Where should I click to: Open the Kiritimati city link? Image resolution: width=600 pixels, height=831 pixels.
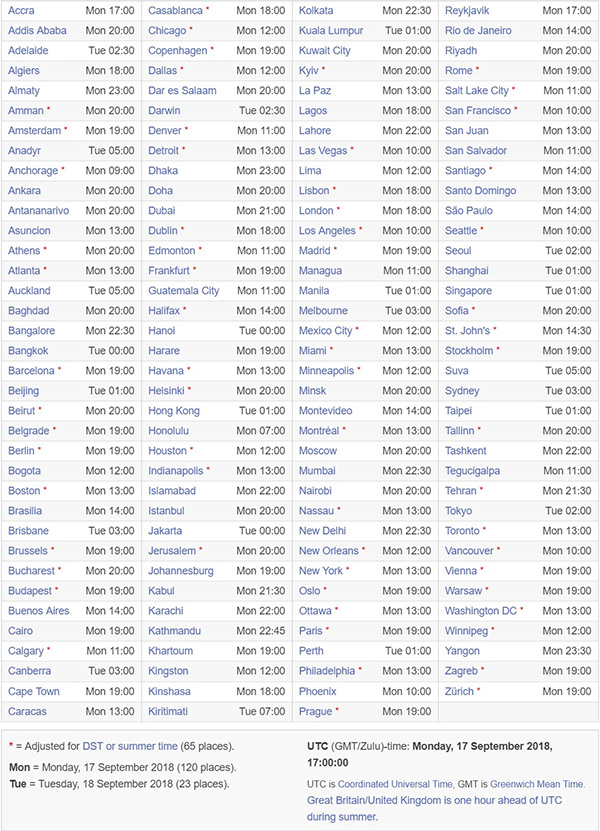168,711
